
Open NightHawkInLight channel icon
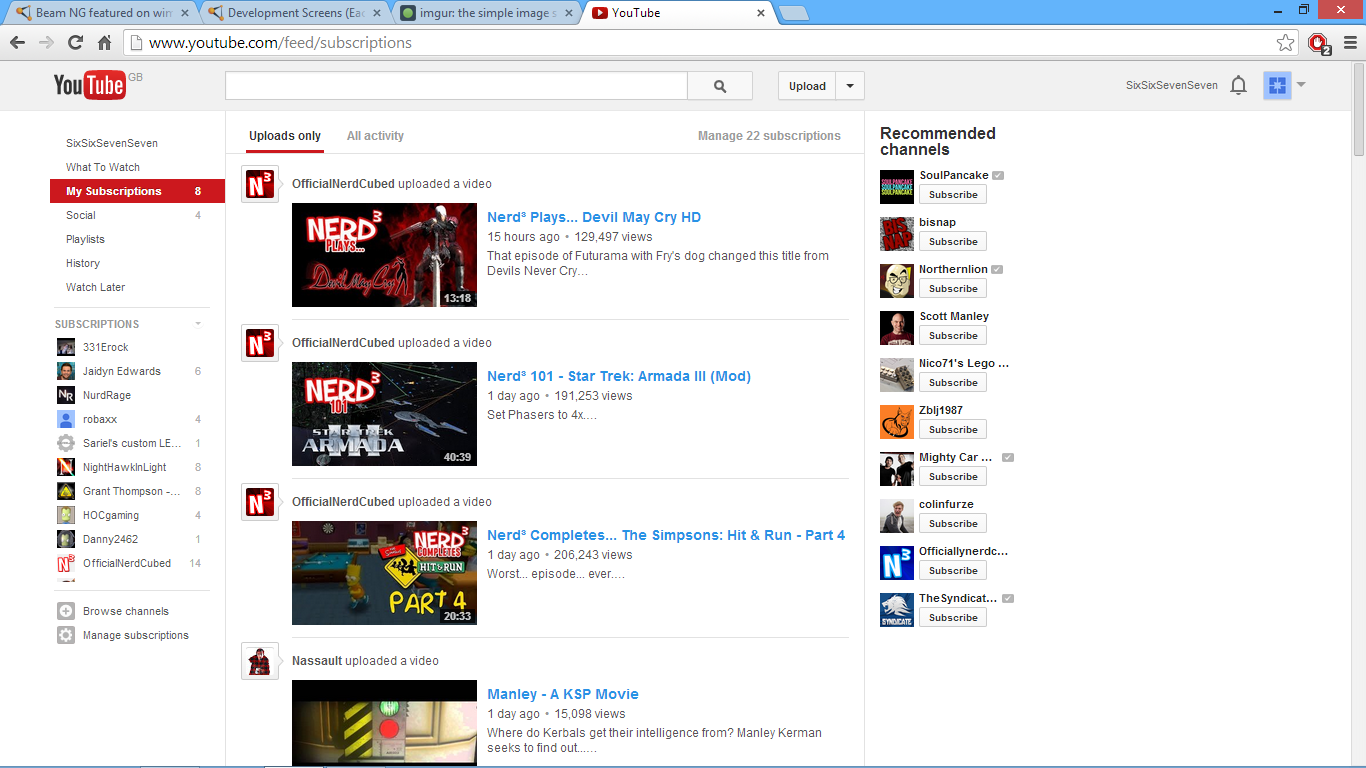[66, 467]
